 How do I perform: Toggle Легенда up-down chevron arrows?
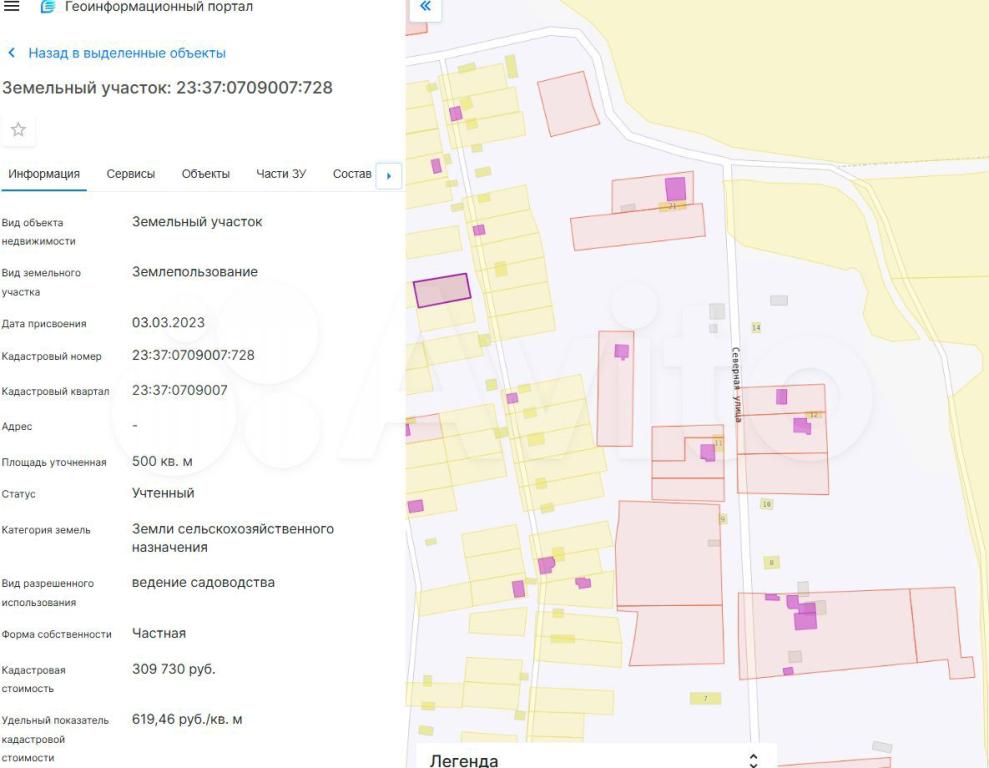point(753,760)
